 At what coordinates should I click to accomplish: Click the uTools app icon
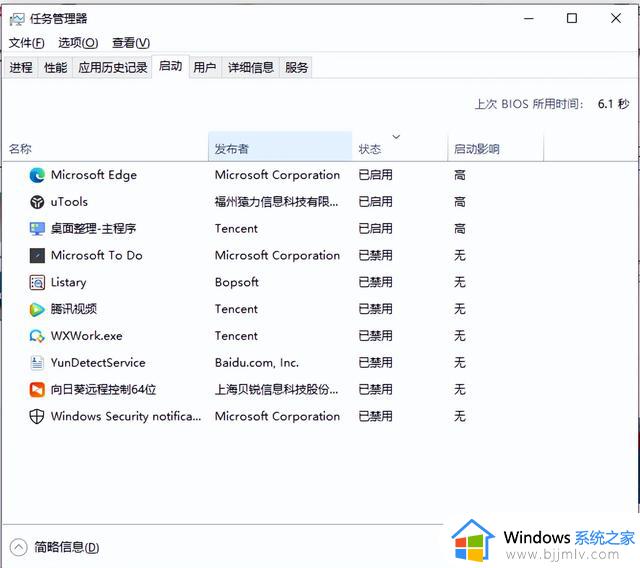point(37,202)
